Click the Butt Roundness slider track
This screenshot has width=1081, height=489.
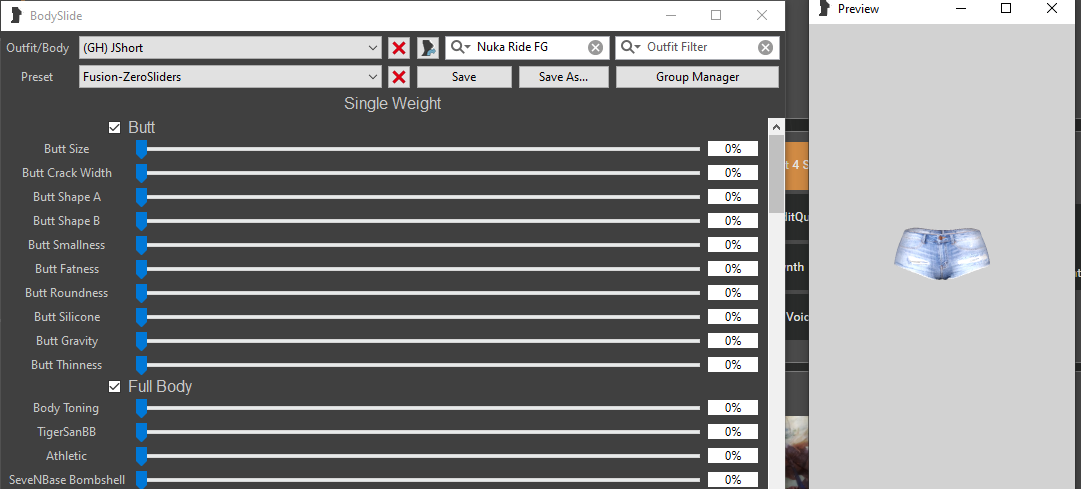coord(418,293)
